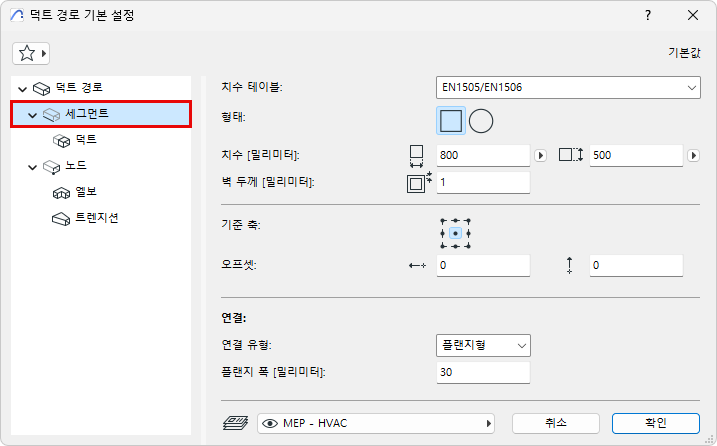This screenshot has height=446, width=717.
Task: Click the dialog title bar app icon
Action: coord(17,16)
